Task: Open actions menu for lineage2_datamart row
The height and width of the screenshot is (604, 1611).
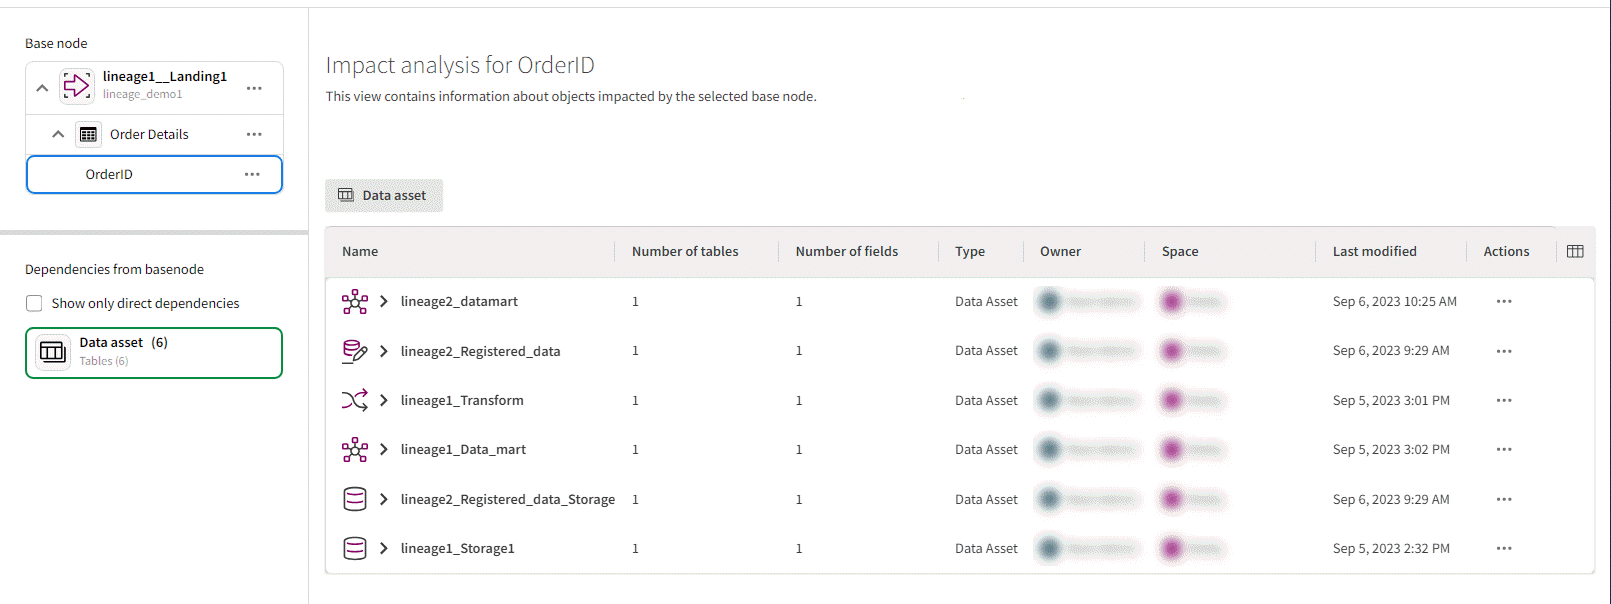Action: 1503,301
